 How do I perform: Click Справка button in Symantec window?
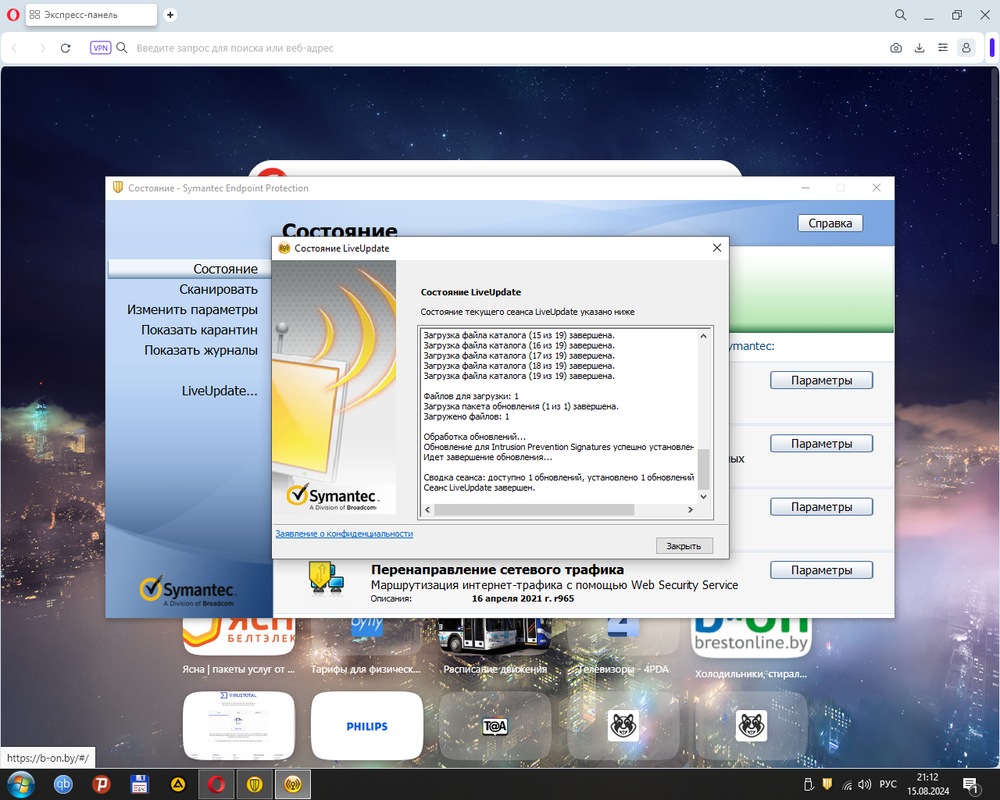(x=830, y=223)
